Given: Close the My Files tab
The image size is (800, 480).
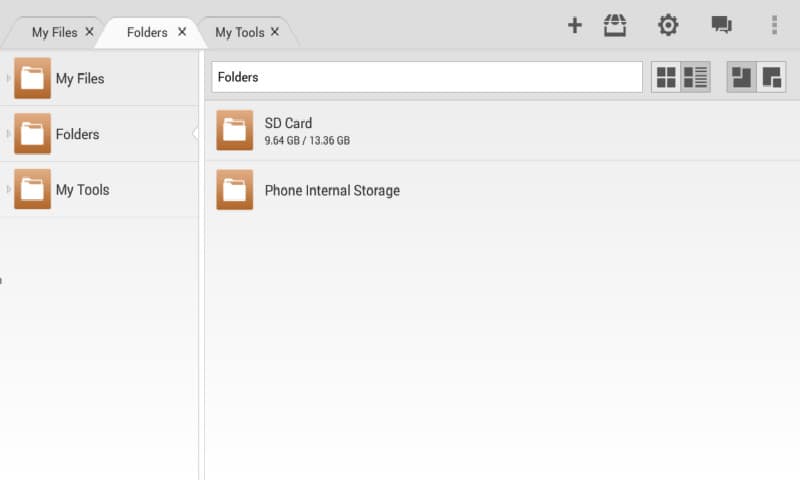Looking at the screenshot, I should coord(89,32).
